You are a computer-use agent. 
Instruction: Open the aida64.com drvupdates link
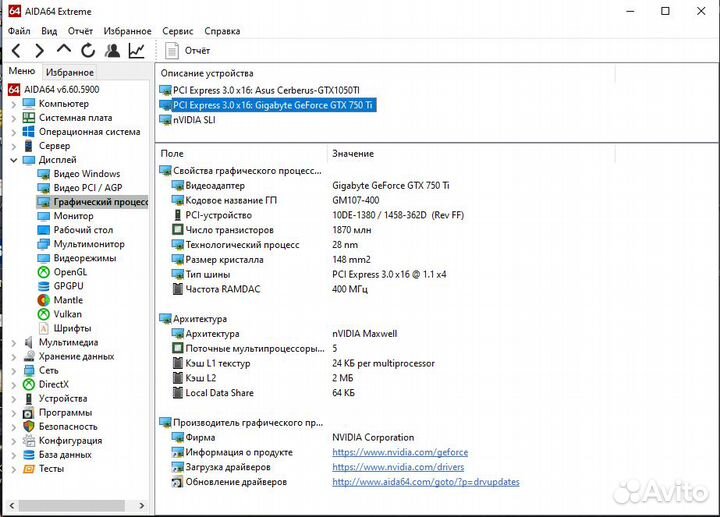tap(426, 482)
